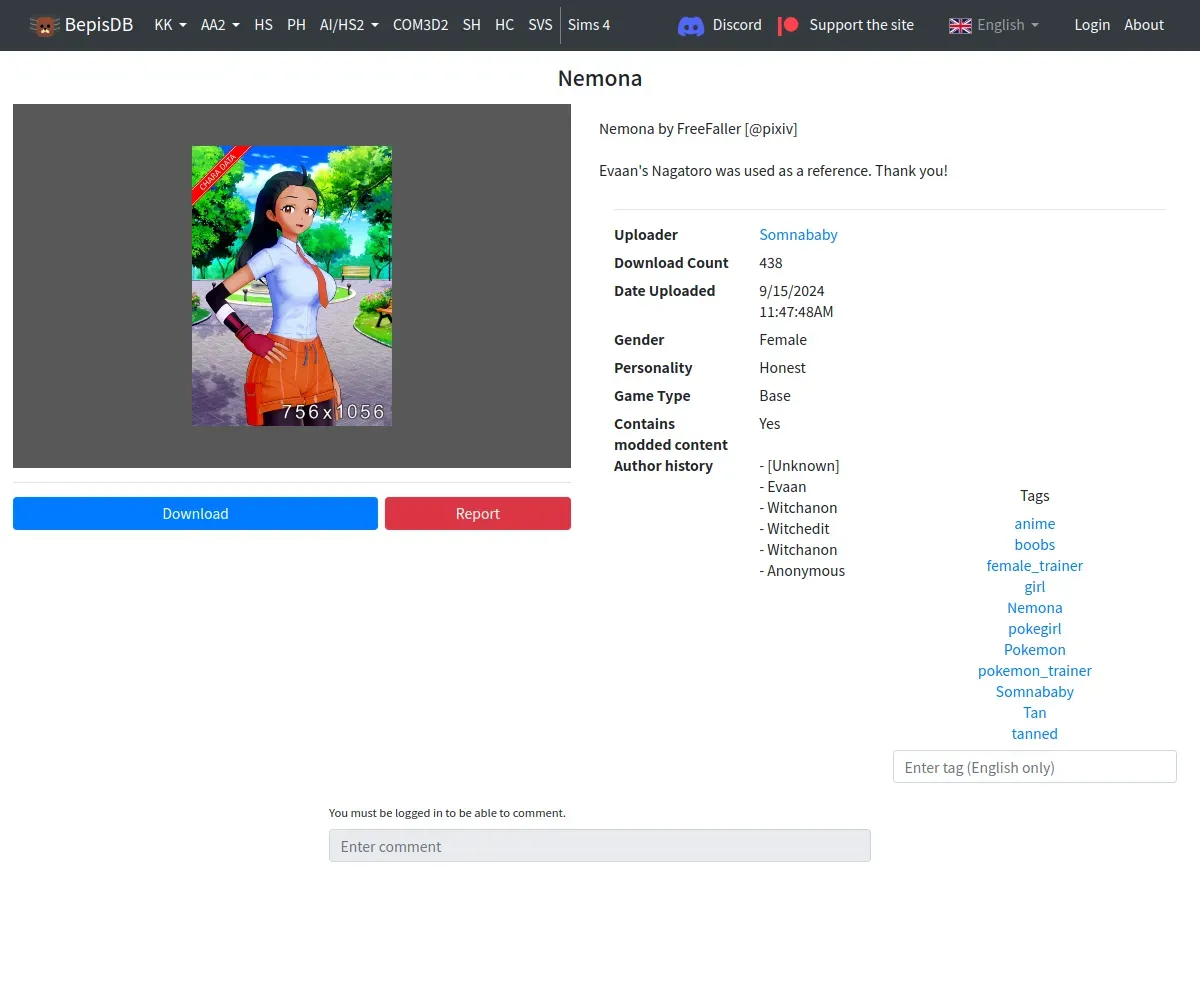Open uploader Somnababy profile link
This screenshot has width=1200, height=1000.
point(798,235)
